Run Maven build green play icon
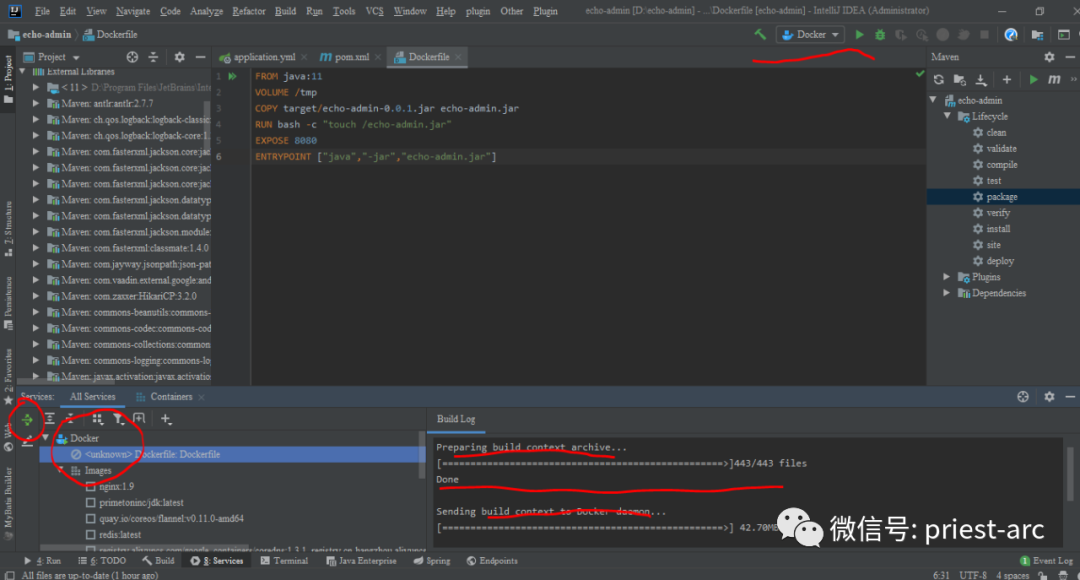This screenshot has height=580, width=1080. 1033,79
